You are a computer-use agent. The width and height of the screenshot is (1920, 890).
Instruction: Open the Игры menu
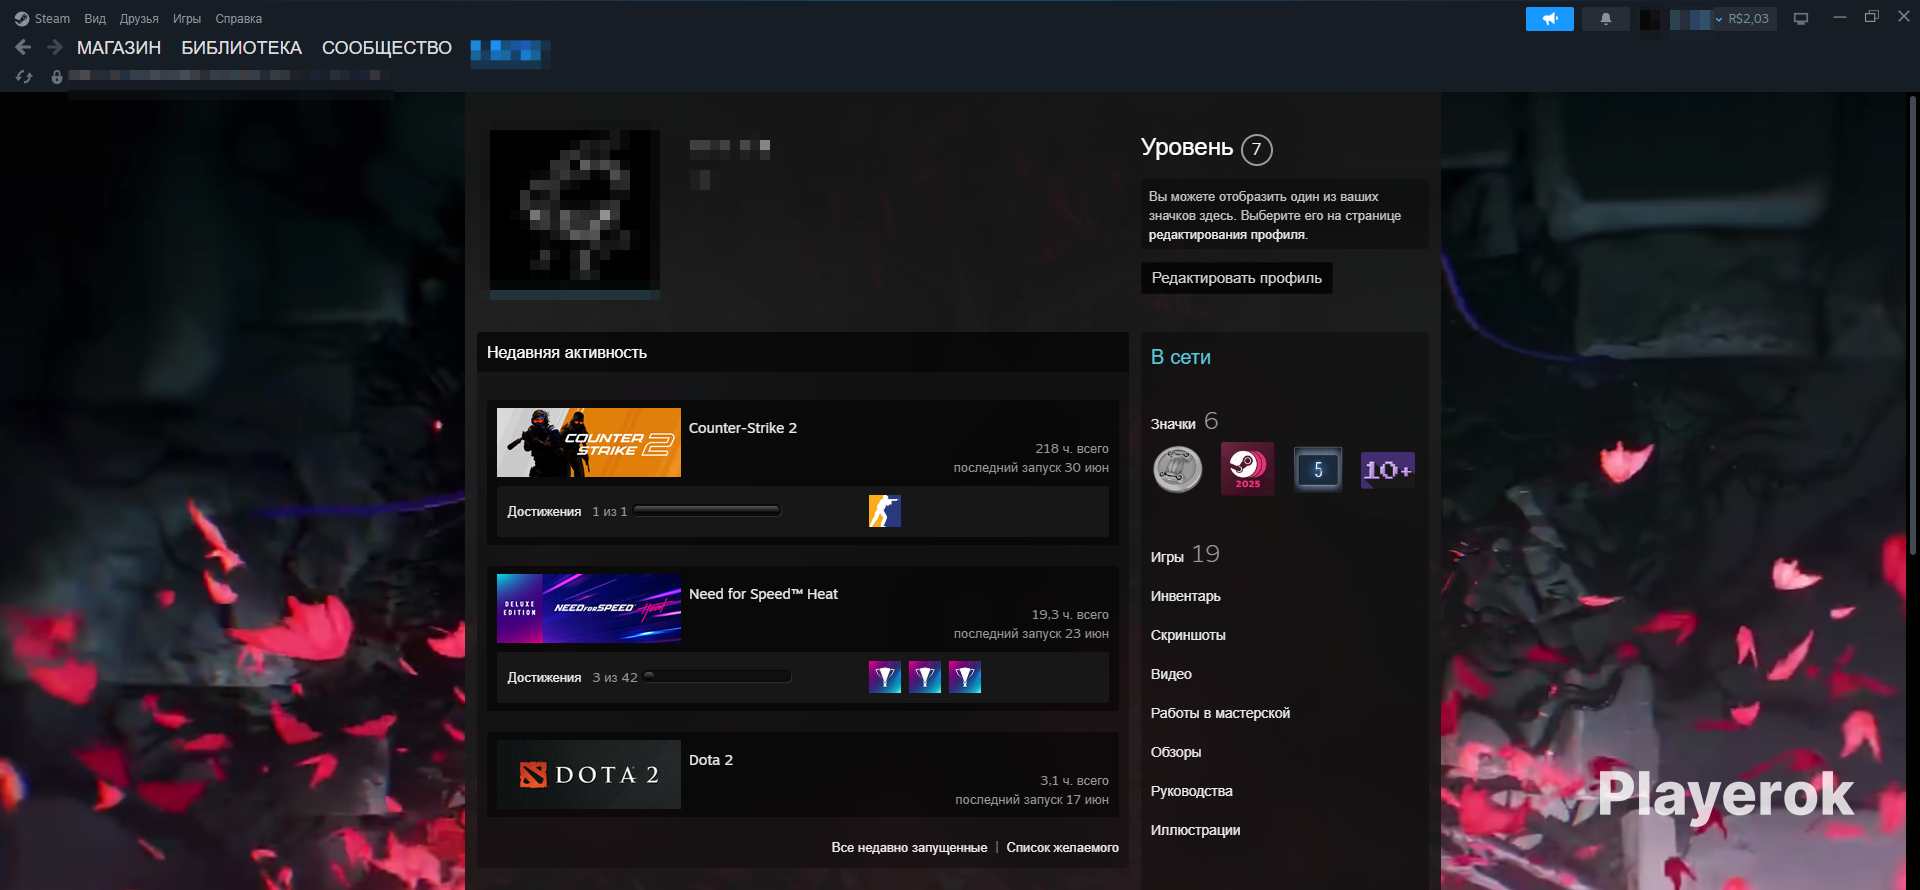click(187, 19)
